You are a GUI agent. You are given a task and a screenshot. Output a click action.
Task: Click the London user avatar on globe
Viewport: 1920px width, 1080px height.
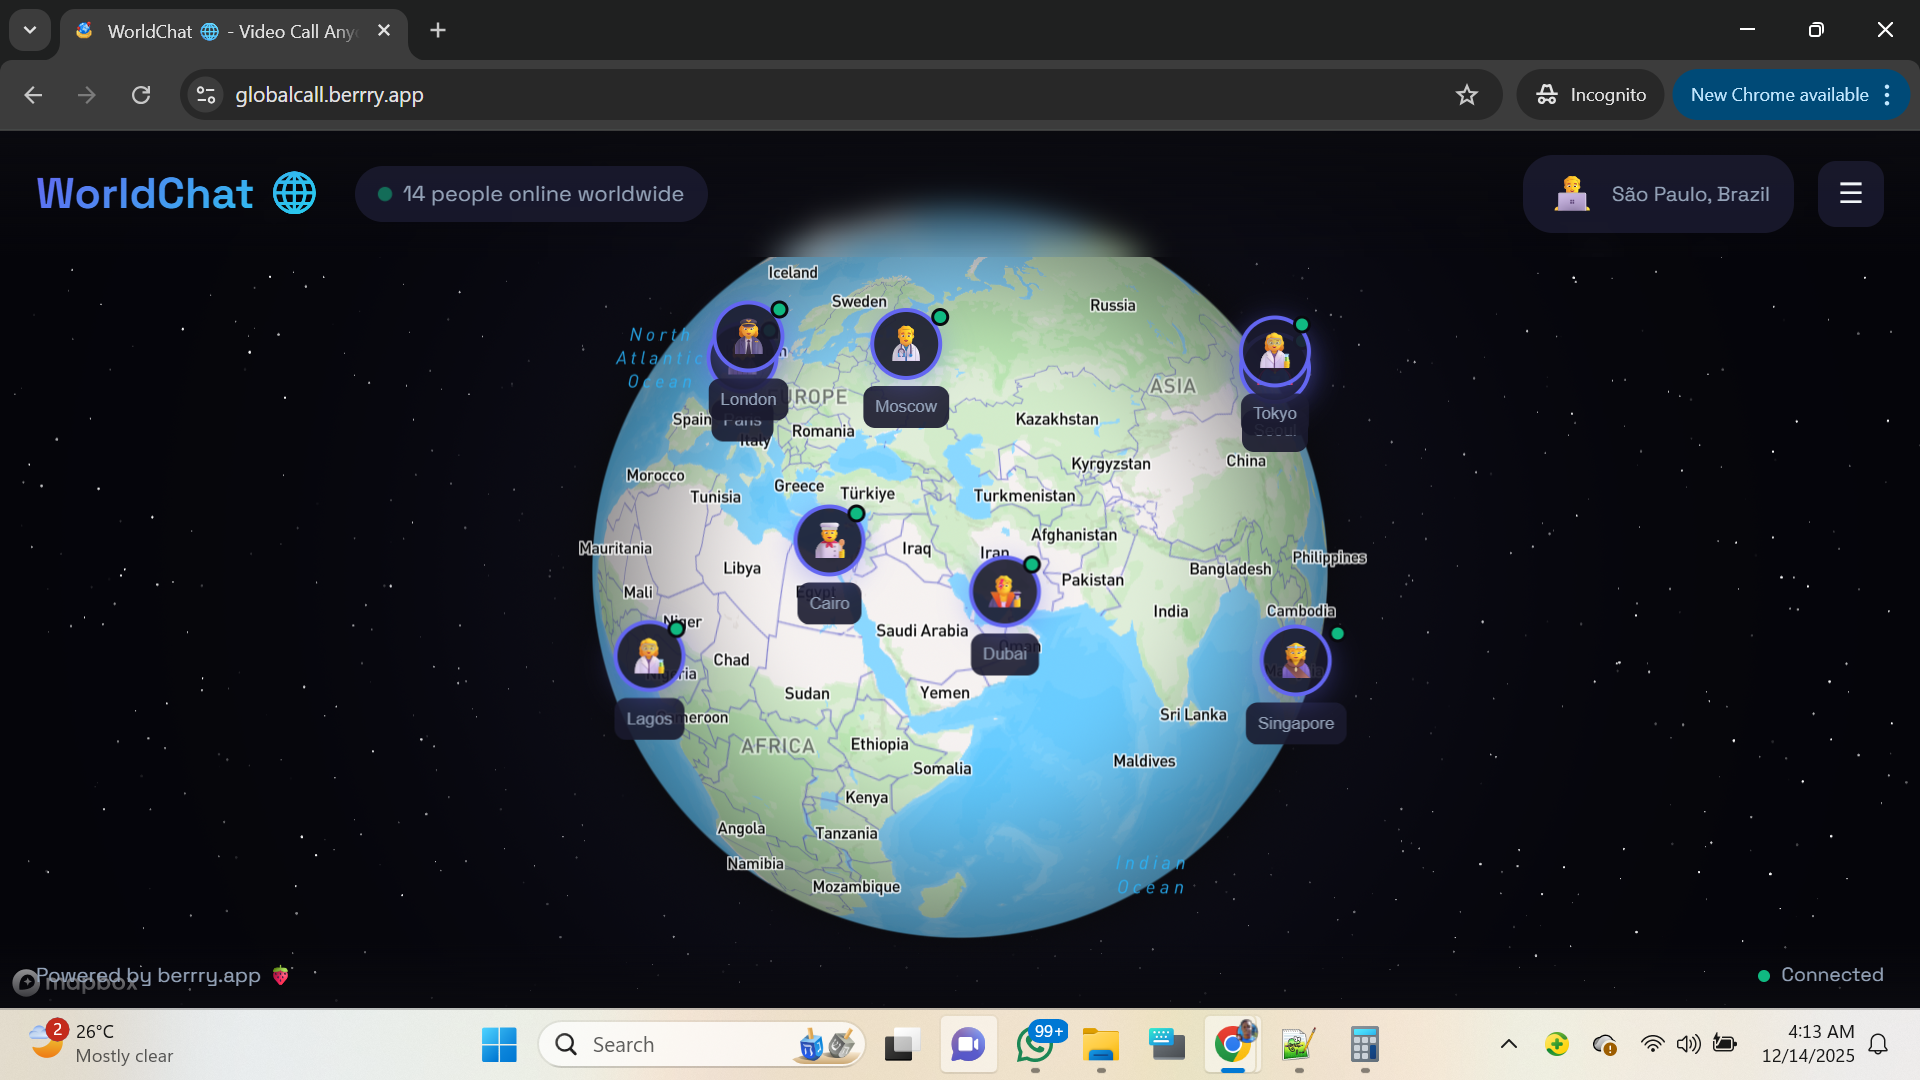pos(748,337)
